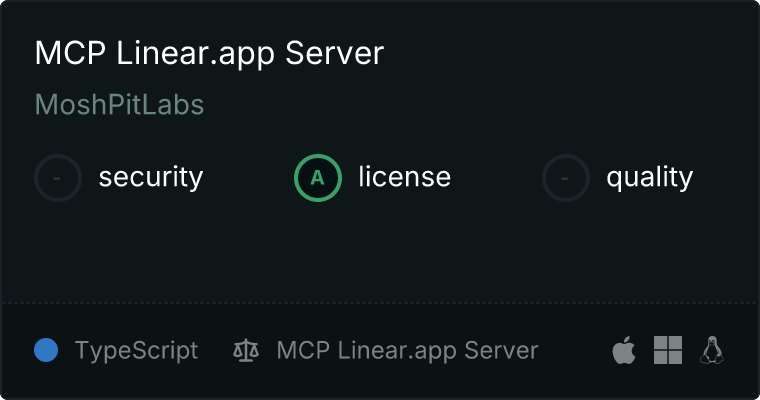Click the empty quality grade badge
Image resolution: width=760 pixels, height=400 pixels.
566,178
